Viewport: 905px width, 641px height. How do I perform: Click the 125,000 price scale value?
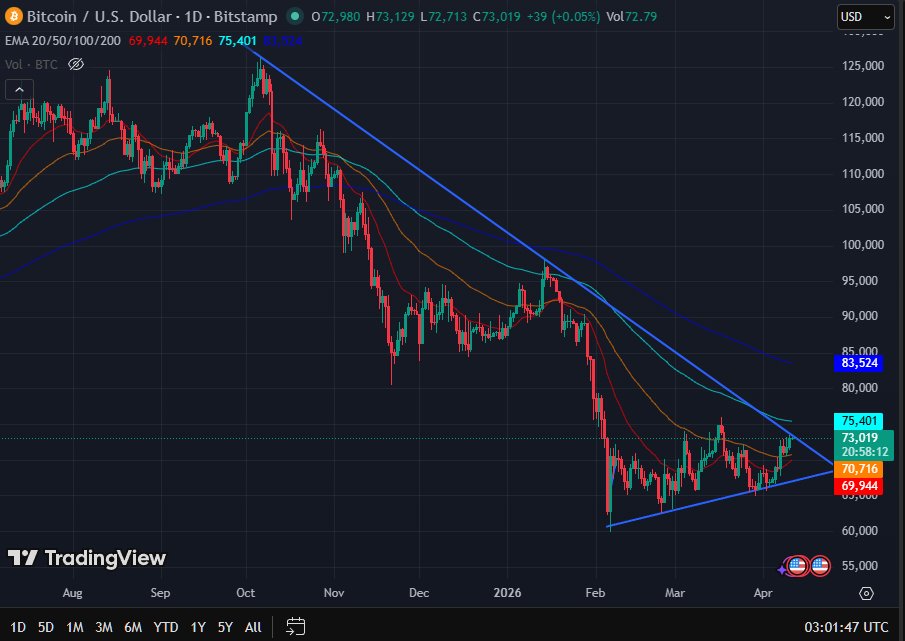(863, 66)
